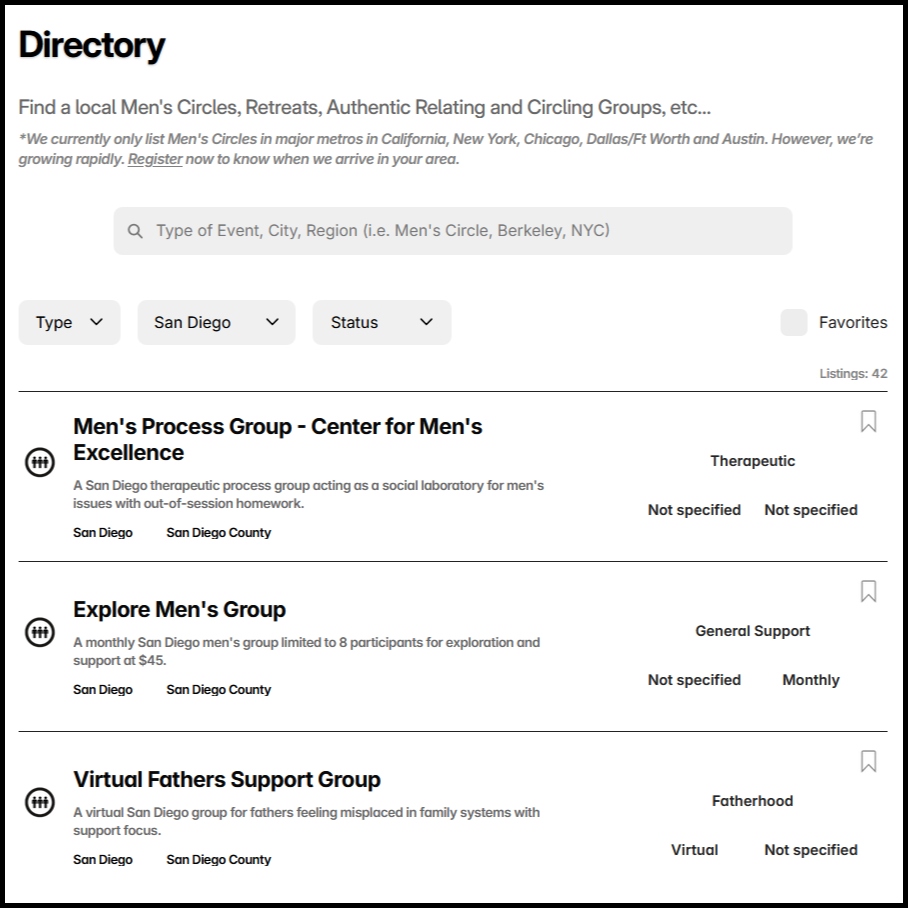The height and width of the screenshot is (908, 908).
Task: Enable the Favorites filter checkbox
Action: point(793,322)
